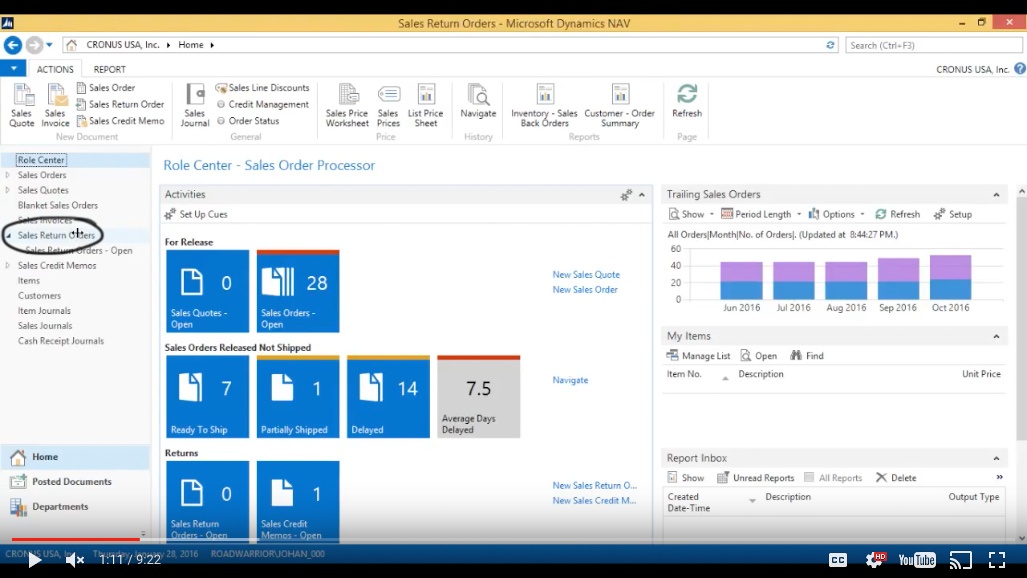Open the Delayed orders tile
Image resolution: width=1027 pixels, height=578 pixels.
pyautogui.click(x=388, y=396)
